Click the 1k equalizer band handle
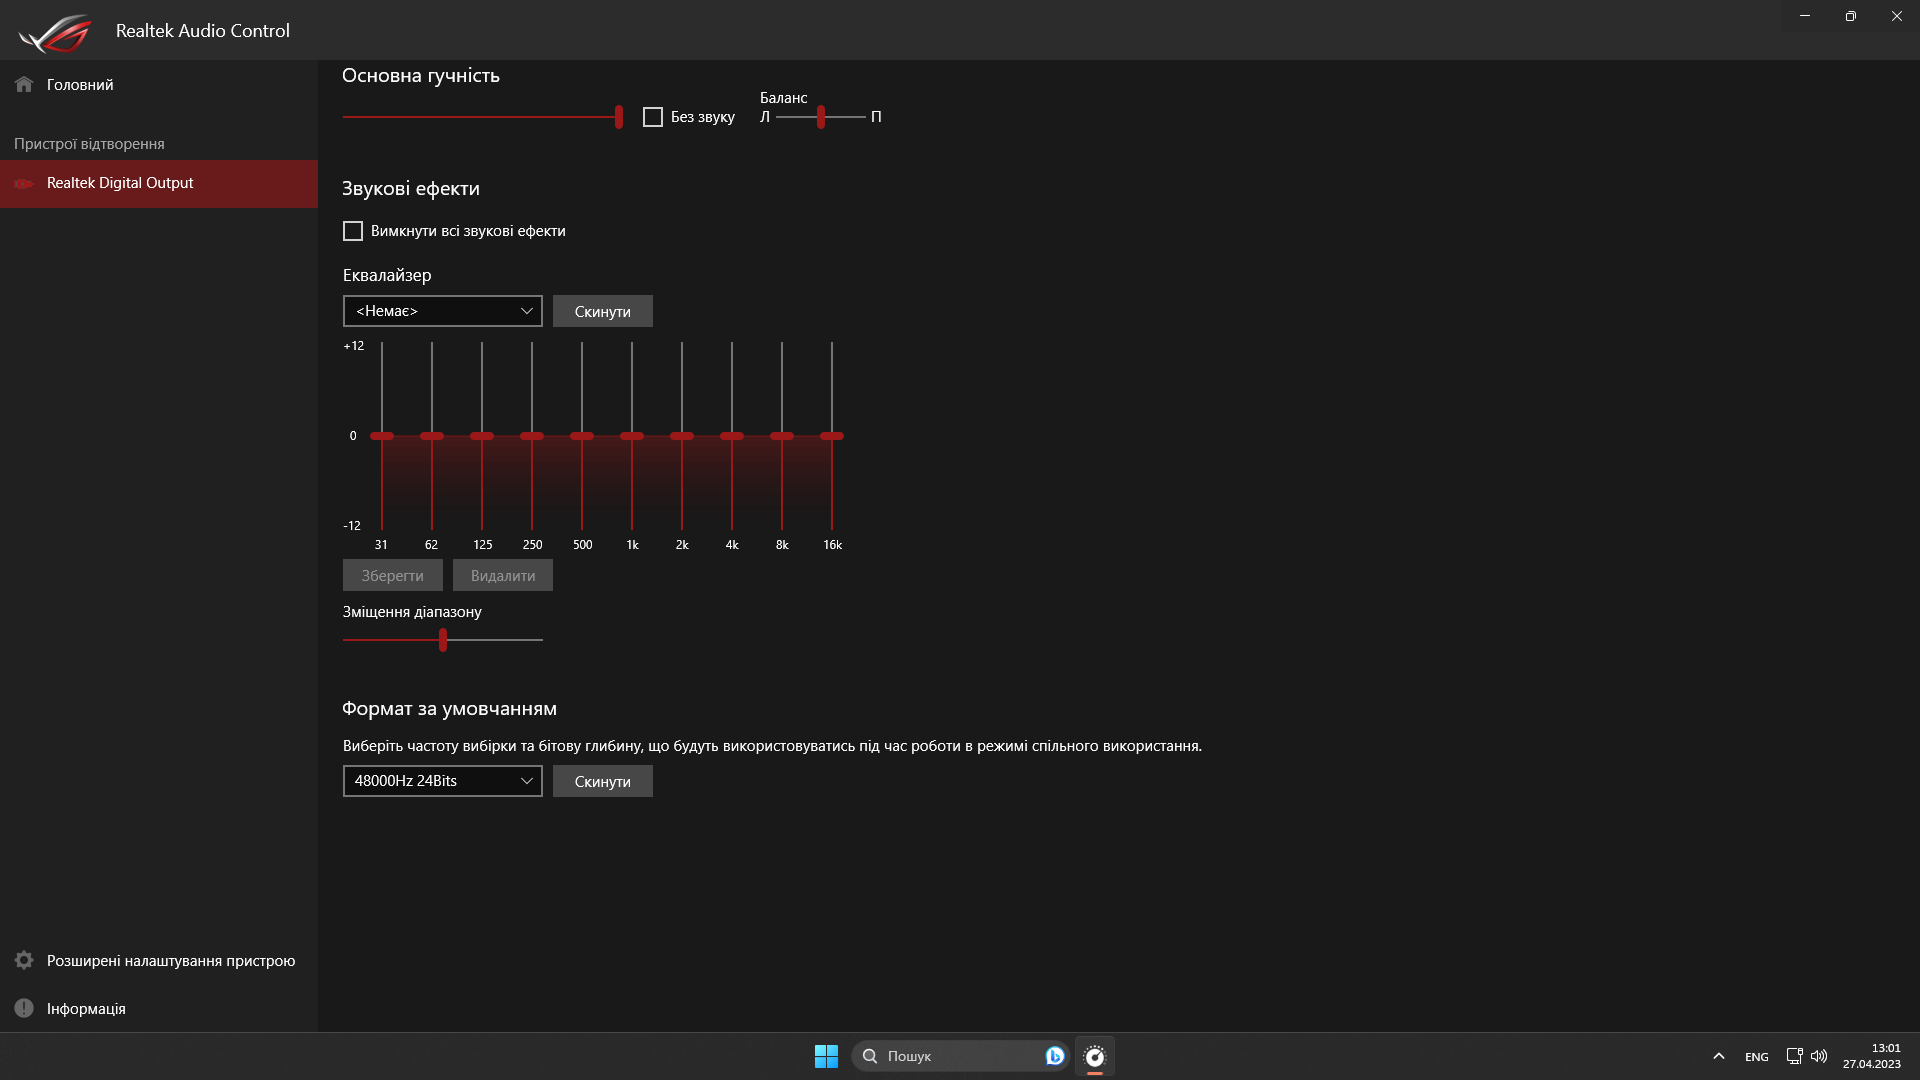 click(x=632, y=436)
